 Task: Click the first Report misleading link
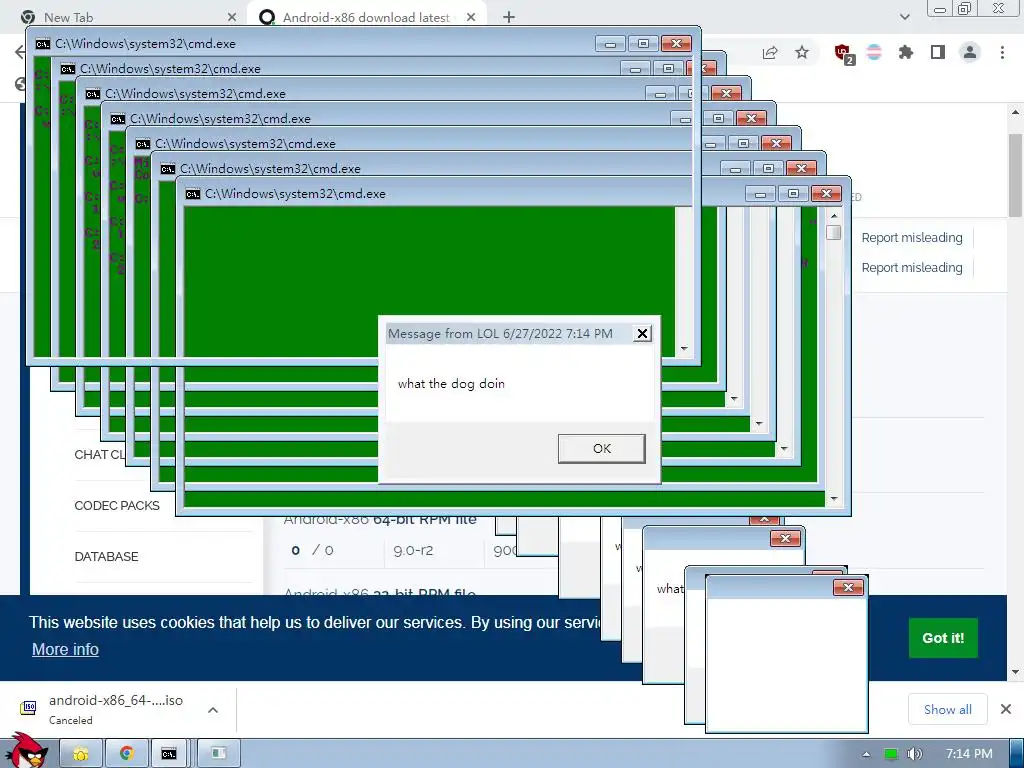[912, 238]
